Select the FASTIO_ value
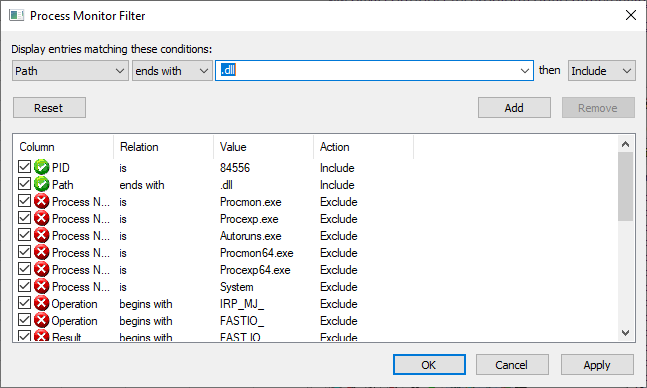Viewport: 647px width, 388px height. click(242, 321)
